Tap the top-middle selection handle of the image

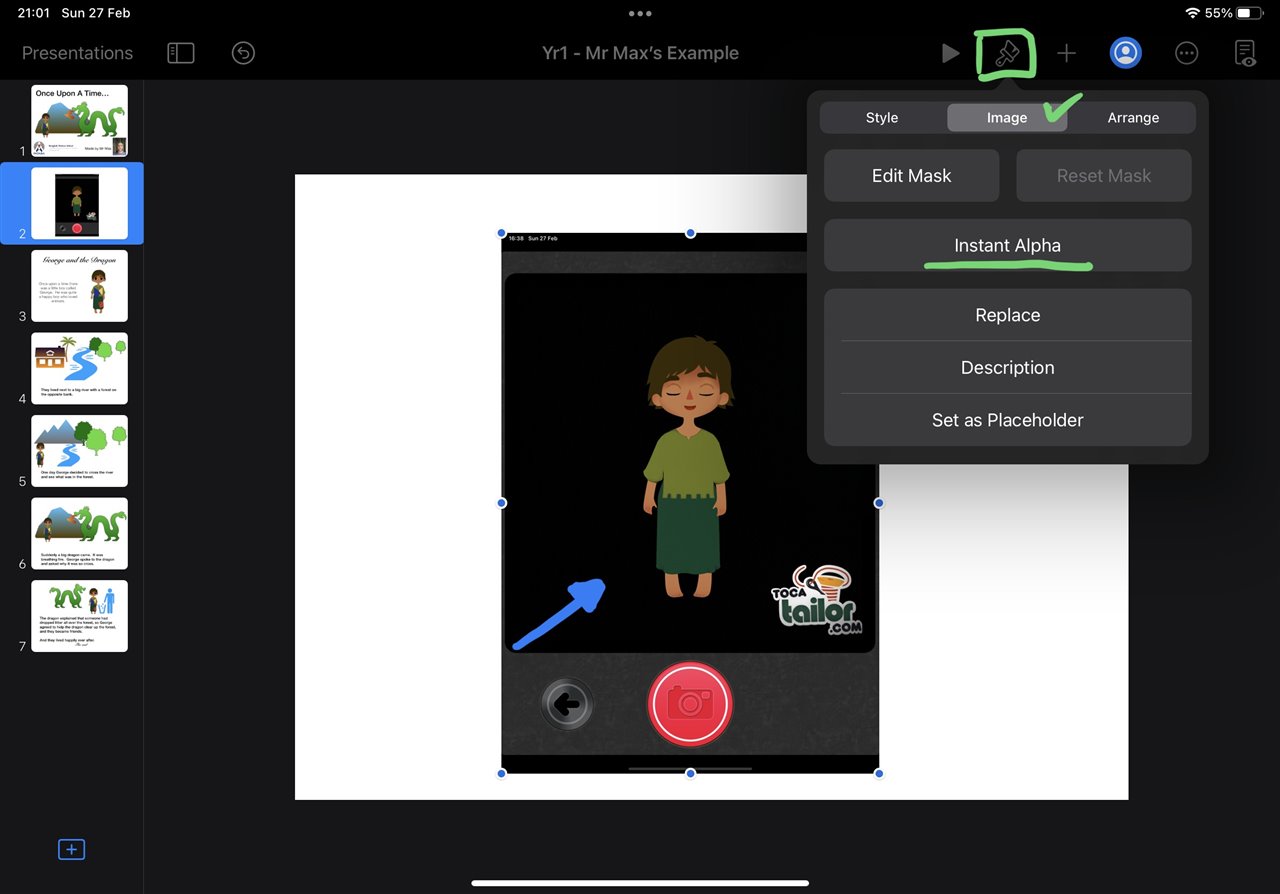coord(690,233)
